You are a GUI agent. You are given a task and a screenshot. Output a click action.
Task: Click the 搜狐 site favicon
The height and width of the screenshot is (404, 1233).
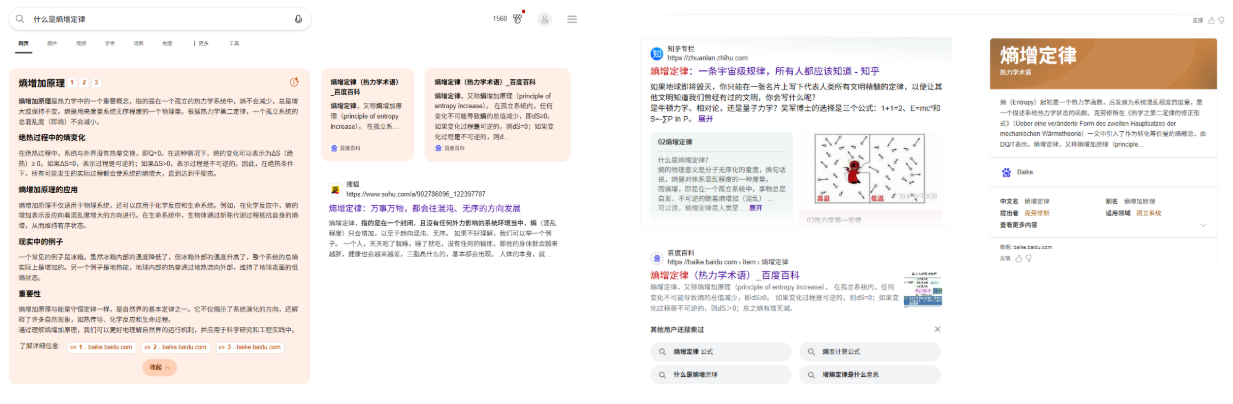coord(335,189)
